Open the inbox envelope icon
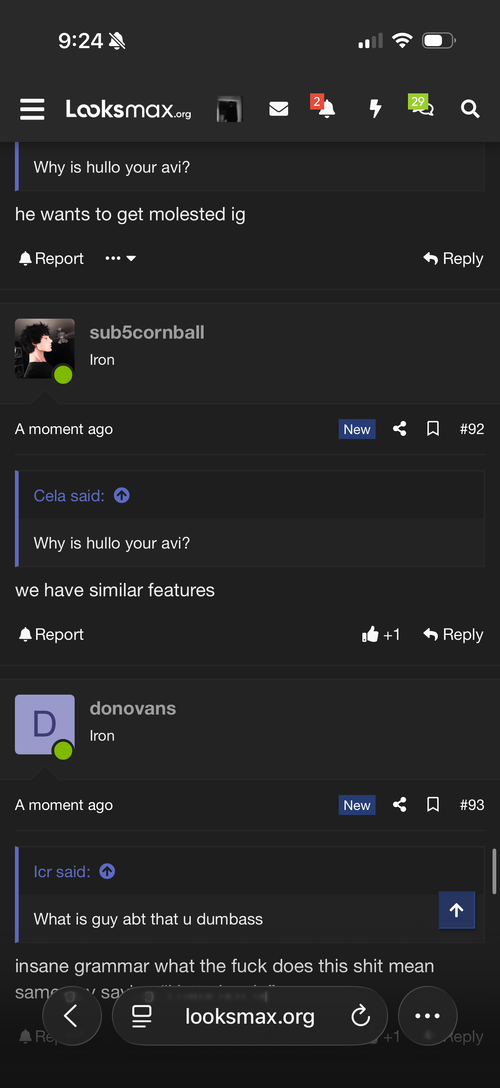 pyautogui.click(x=278, y=109)
